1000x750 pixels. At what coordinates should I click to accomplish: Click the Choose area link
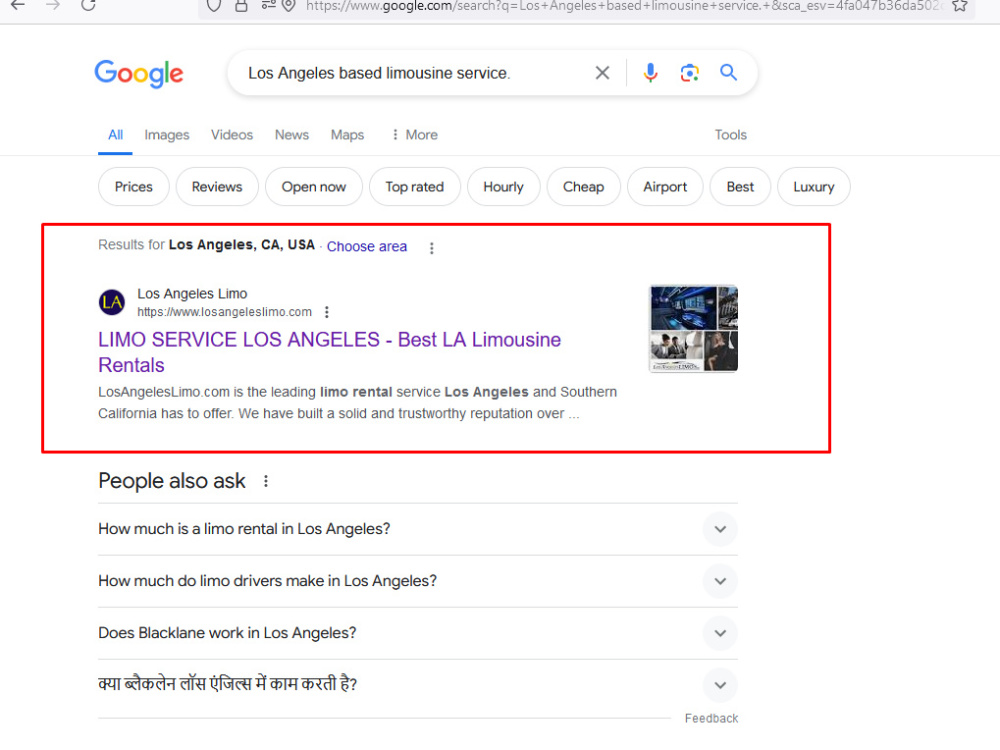pyautogui.click(x=367, y=247)
